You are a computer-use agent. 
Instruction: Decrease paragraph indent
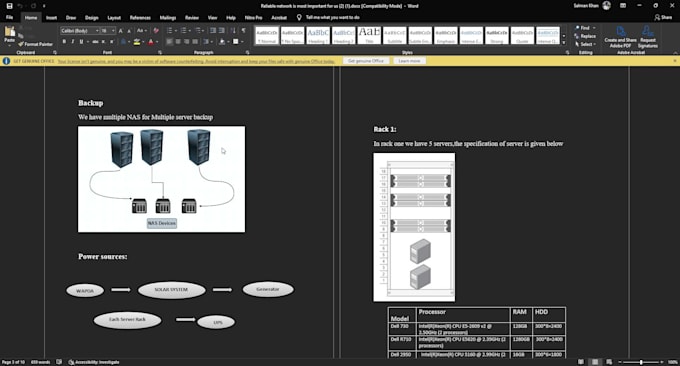(x=213, y=31)
